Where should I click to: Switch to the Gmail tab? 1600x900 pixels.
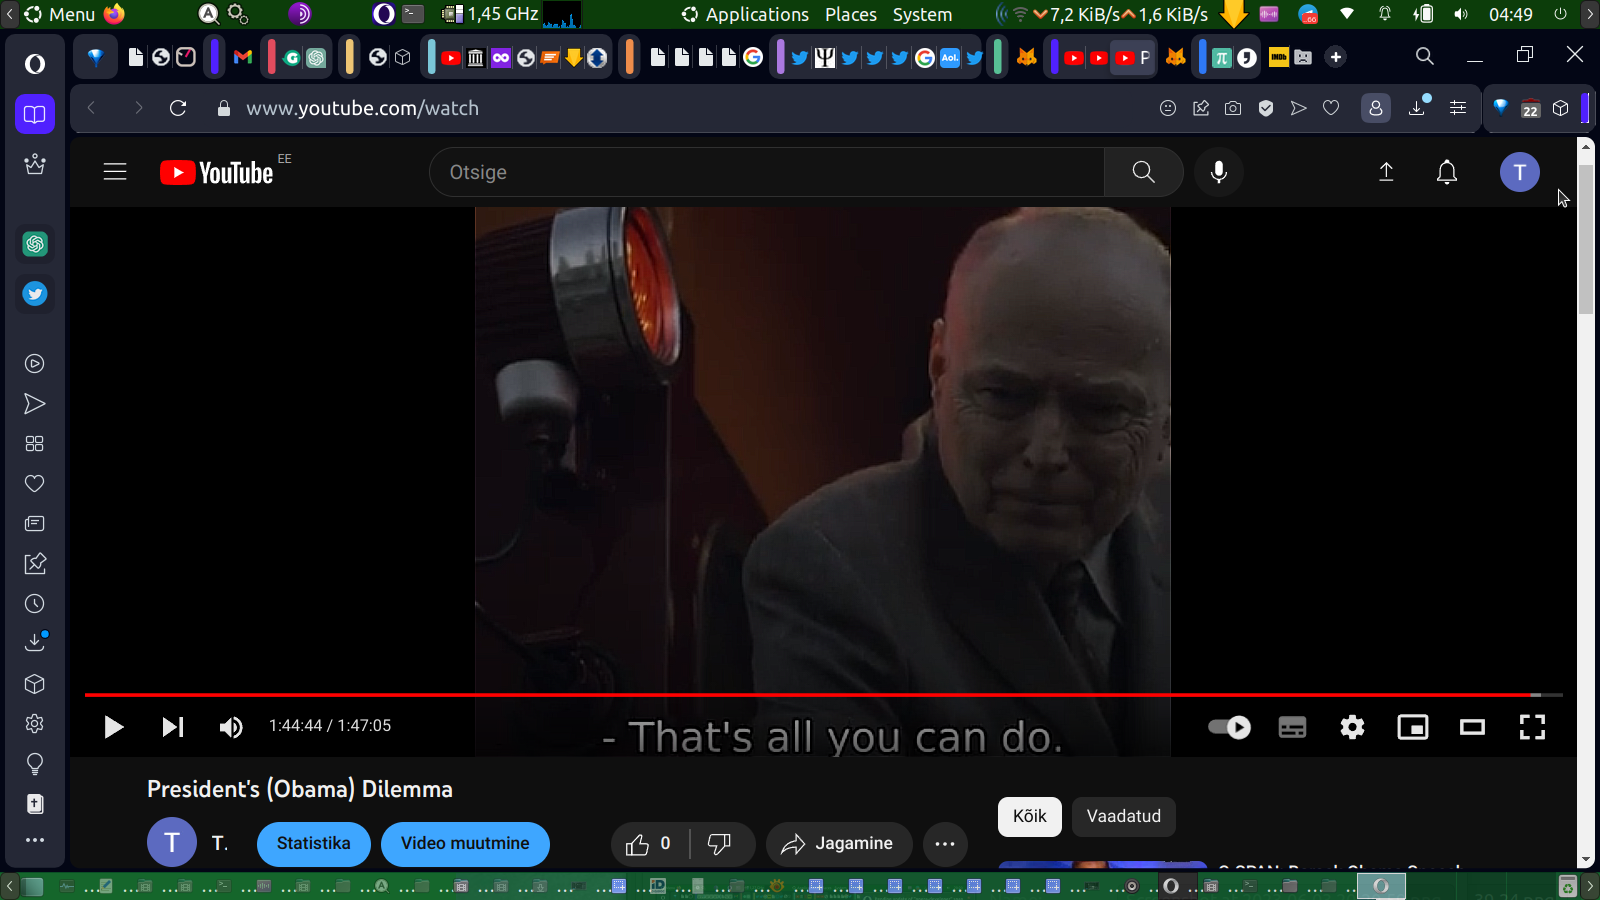pos(243,57)
